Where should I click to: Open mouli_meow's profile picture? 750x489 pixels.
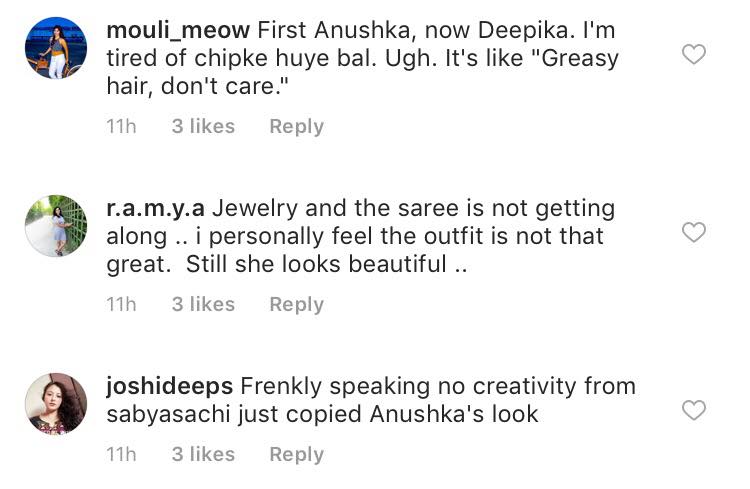click(x=56, y=48)
